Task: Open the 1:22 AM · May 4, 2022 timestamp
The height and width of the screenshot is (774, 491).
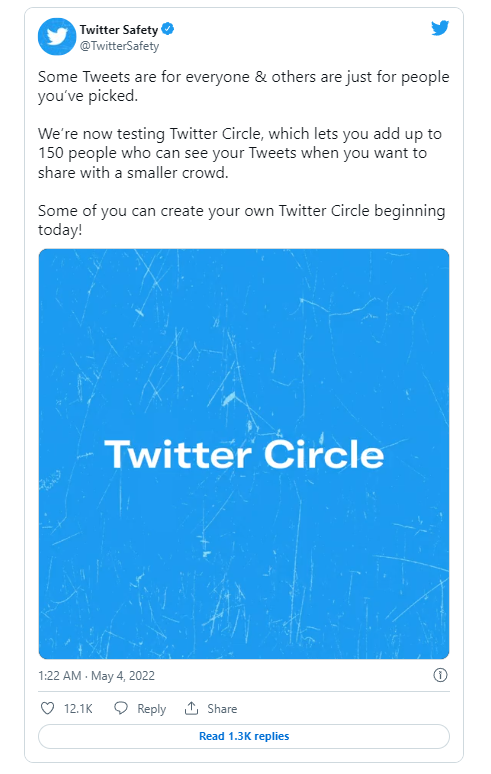Action: pyautogui.click(x=97, y=675)
